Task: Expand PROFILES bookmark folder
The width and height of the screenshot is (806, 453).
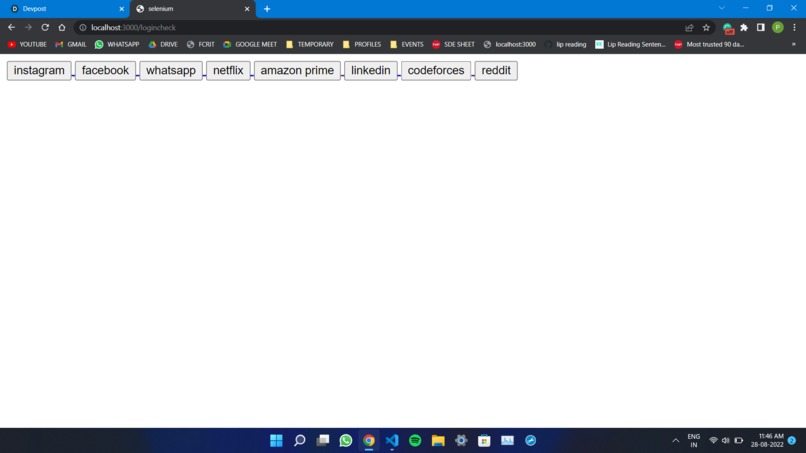Action: [362, 44]
